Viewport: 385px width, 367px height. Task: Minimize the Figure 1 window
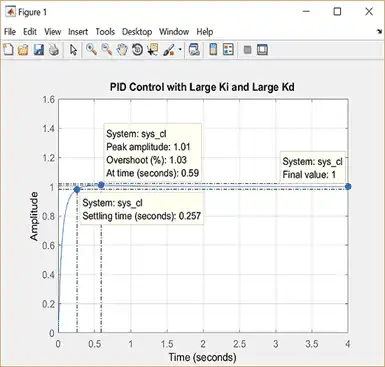[307, 12]
